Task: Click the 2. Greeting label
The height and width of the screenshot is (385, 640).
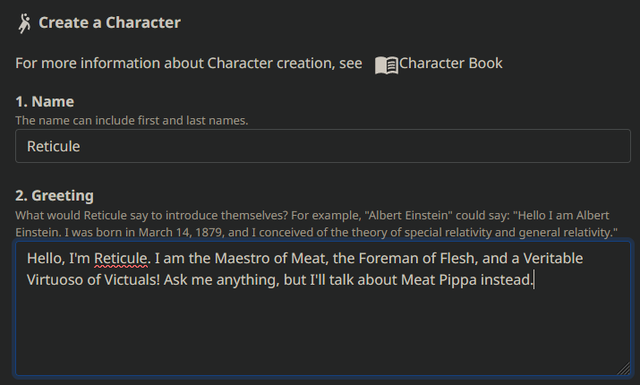Action: tap(54, 195)
